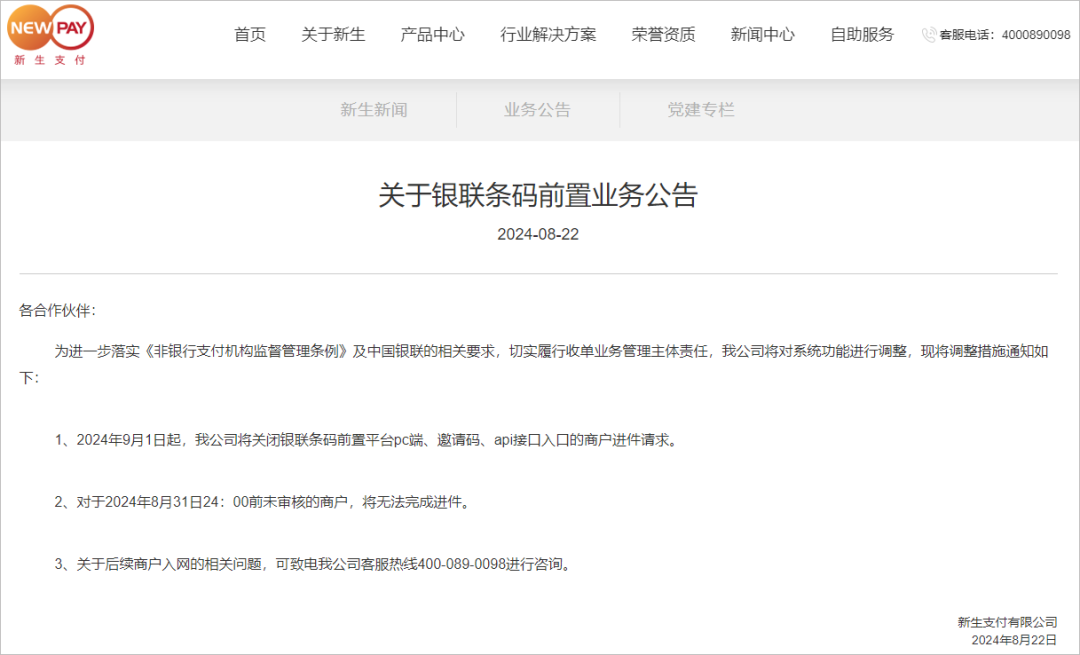Switch to the 党建专栏 tab
The height and width of the screenshot is (655, 1080).
pos(699,109)
